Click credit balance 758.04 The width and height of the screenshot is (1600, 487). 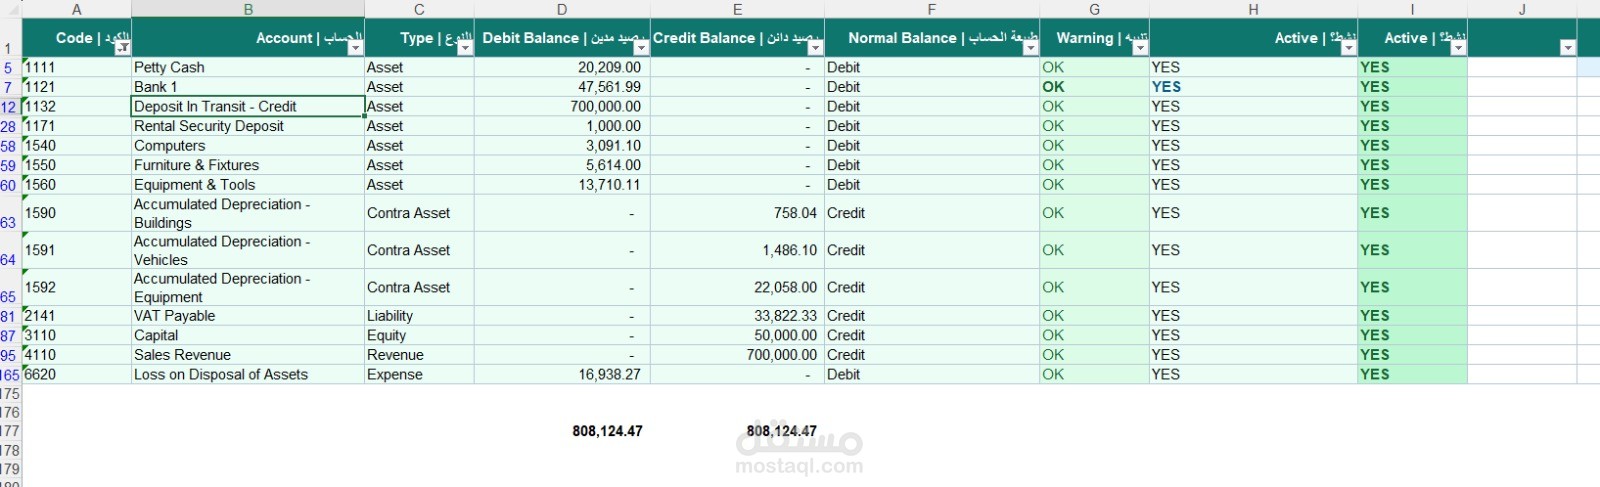coord(737,213)
